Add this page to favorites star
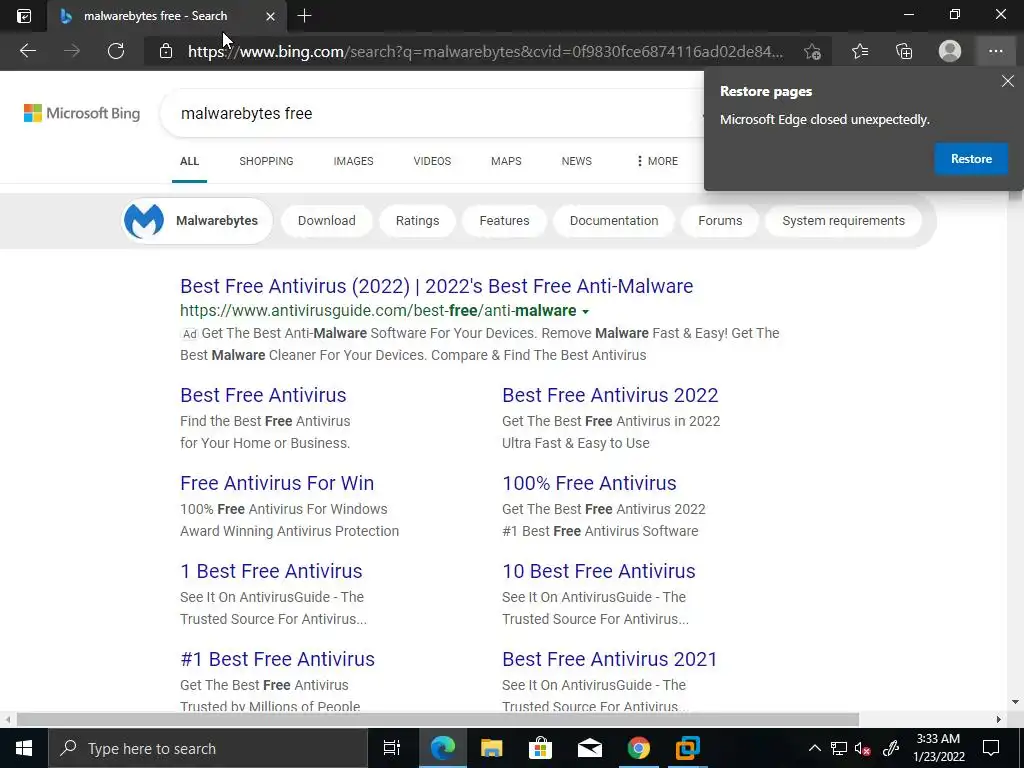The image size is (1024, 768). 812,51
